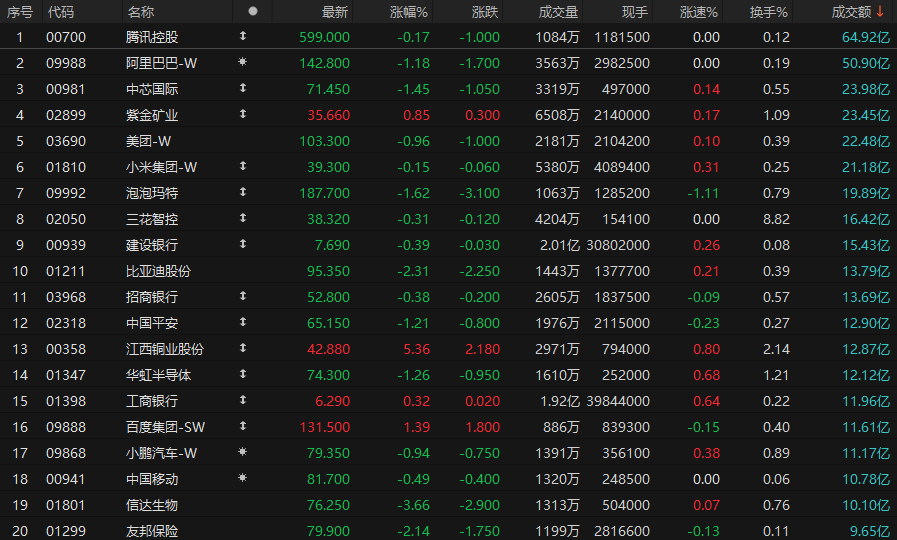Sort by 涨速% column header
The image size is (897, 540).
click(698, 12)
